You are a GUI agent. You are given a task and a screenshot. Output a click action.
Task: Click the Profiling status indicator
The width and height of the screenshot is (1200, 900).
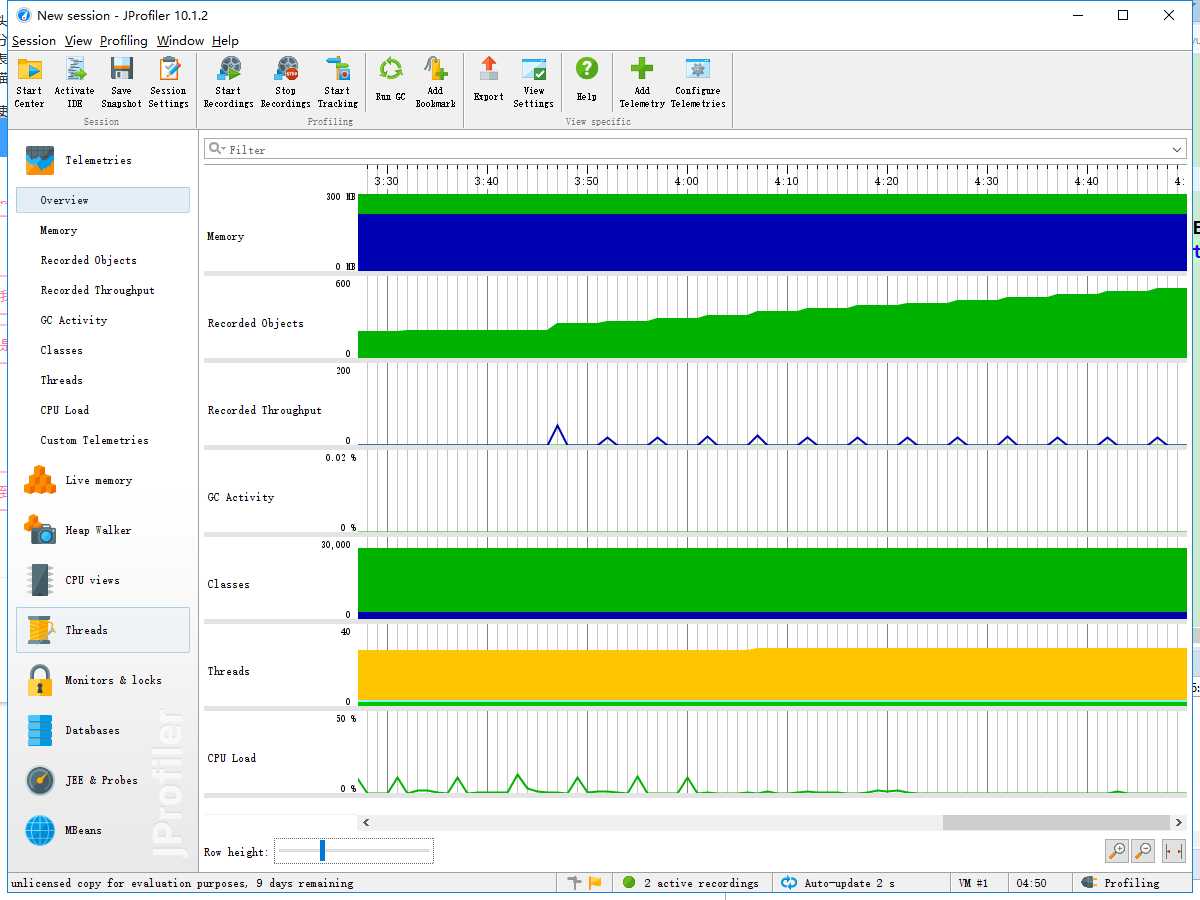(1123, 883)
